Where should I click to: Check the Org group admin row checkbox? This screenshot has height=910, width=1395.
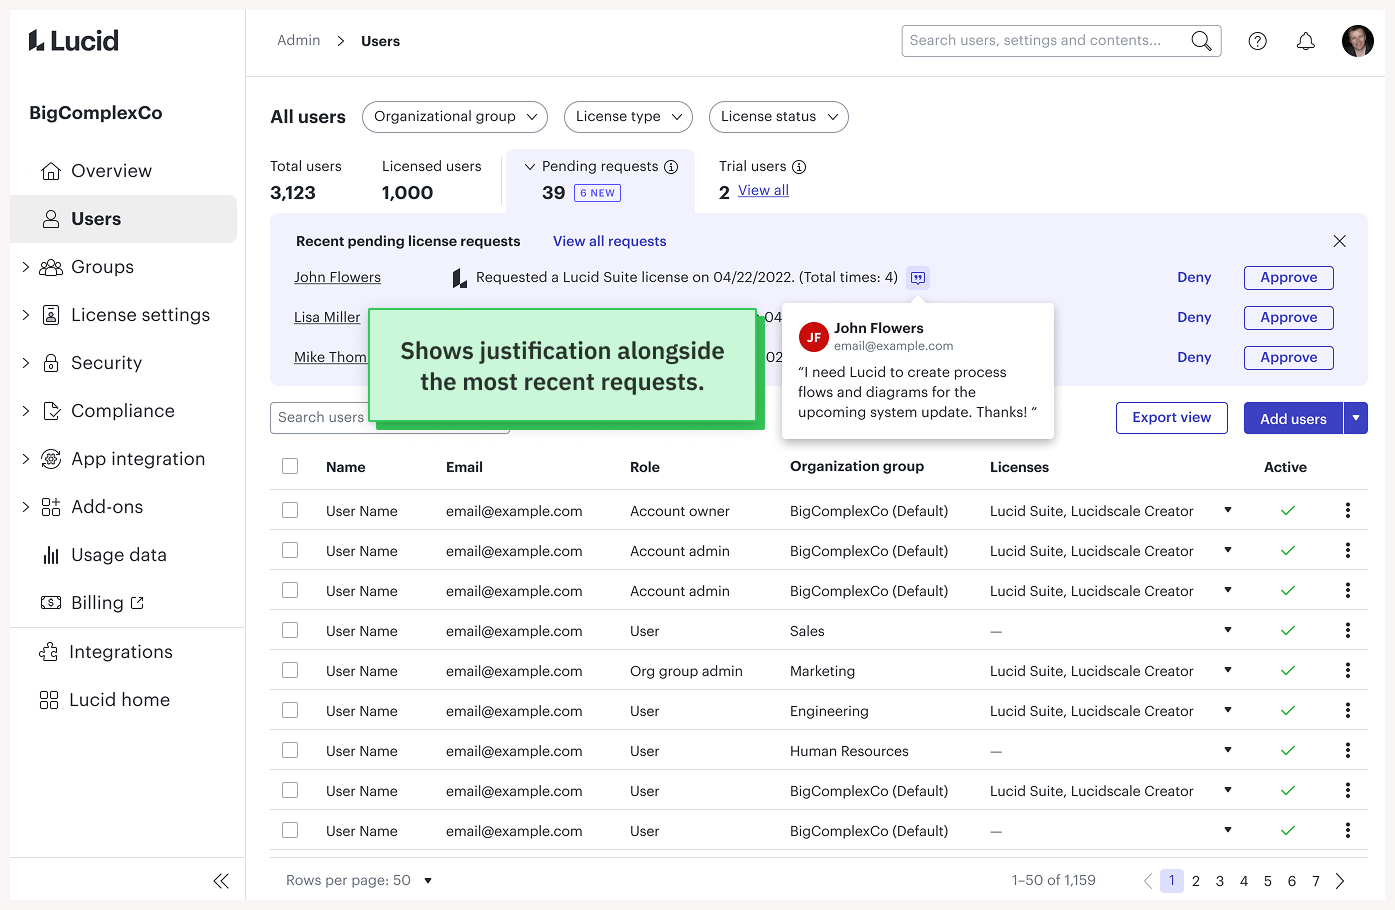(290, 670)
